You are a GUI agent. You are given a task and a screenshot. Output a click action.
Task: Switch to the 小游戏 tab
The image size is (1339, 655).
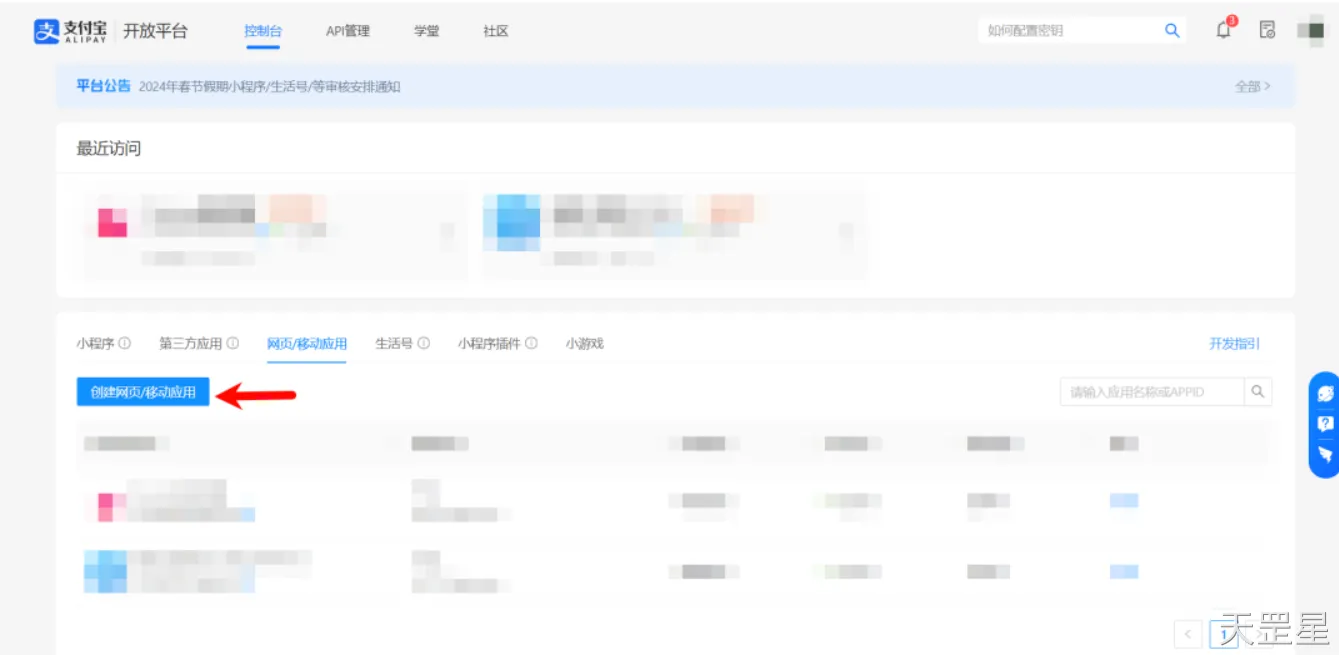[584, 343]
